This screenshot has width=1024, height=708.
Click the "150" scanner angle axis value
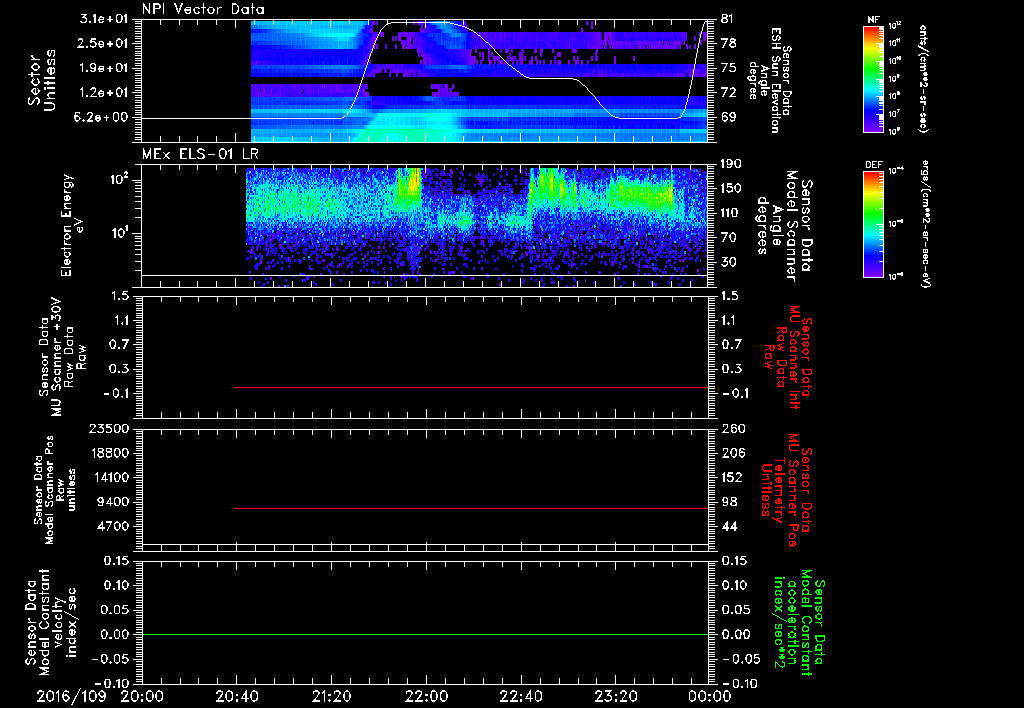click(733, 188)
